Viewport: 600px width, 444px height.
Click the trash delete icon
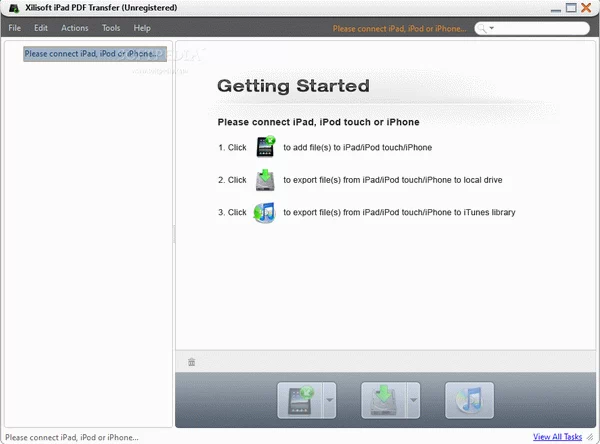click(192, 362)
